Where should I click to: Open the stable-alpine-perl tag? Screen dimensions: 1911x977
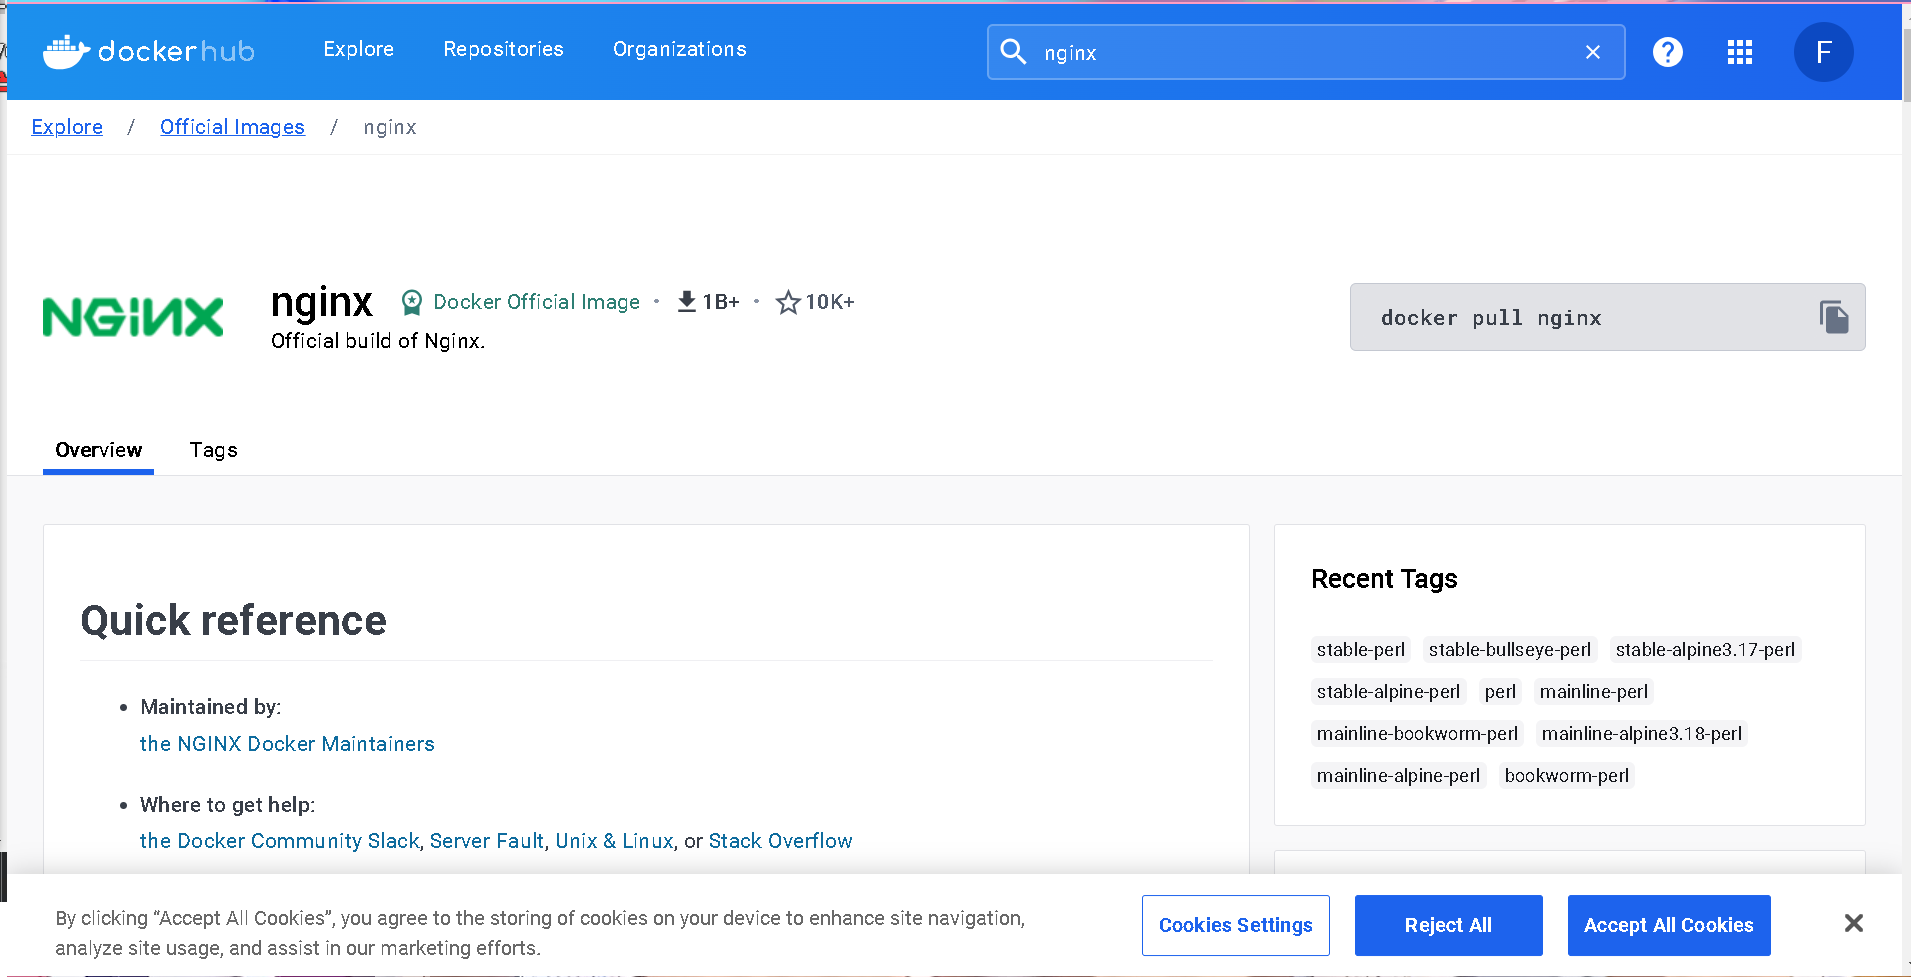1388,692
